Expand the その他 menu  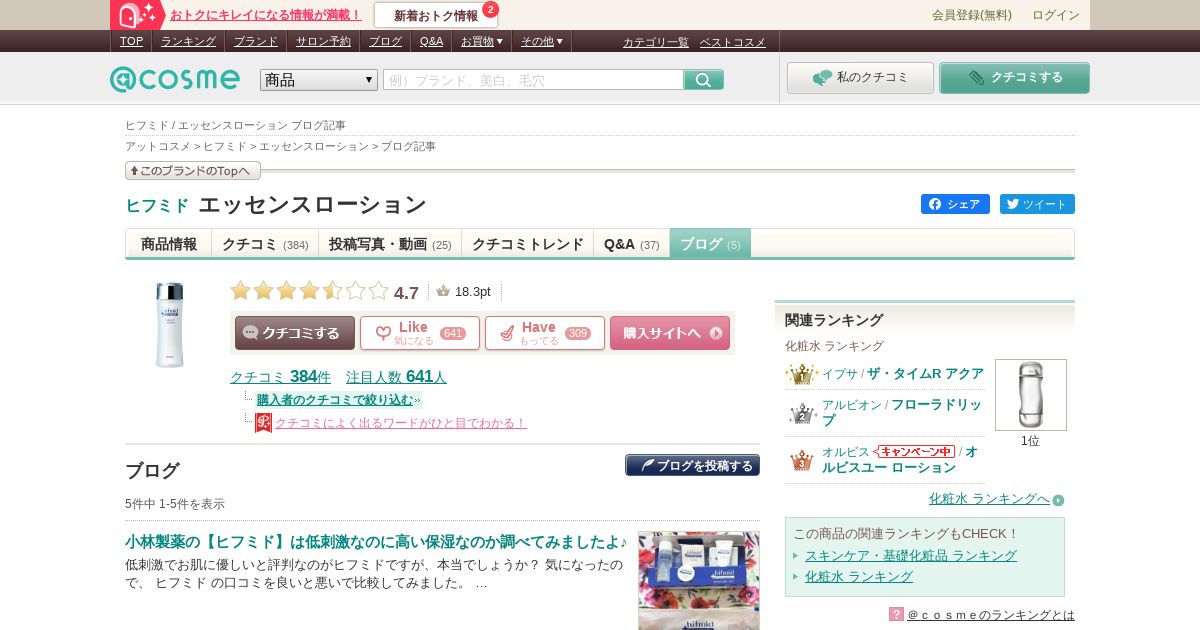click(542, 41)
